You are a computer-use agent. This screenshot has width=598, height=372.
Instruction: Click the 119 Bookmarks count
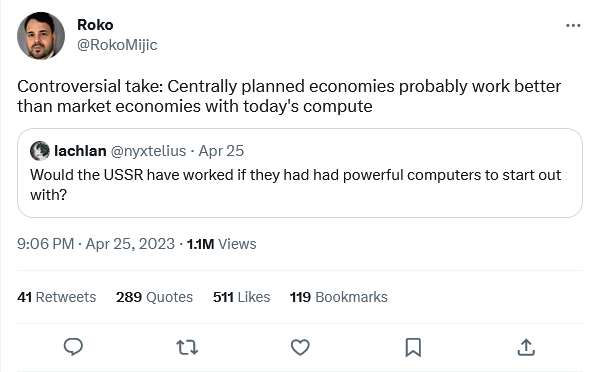[339, 297]
